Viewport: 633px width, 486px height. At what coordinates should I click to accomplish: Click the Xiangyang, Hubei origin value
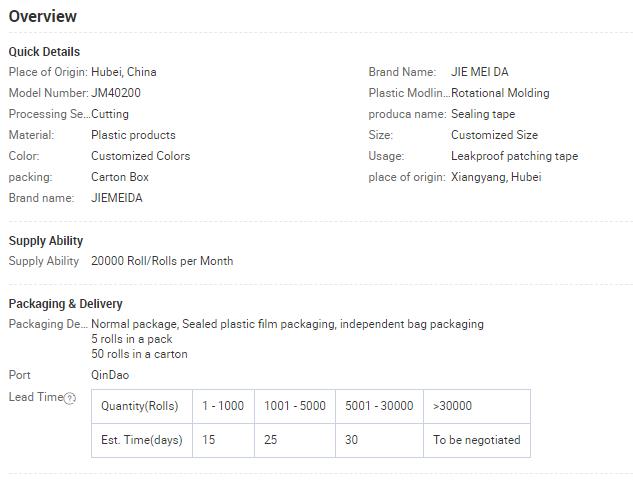[496, 177]
